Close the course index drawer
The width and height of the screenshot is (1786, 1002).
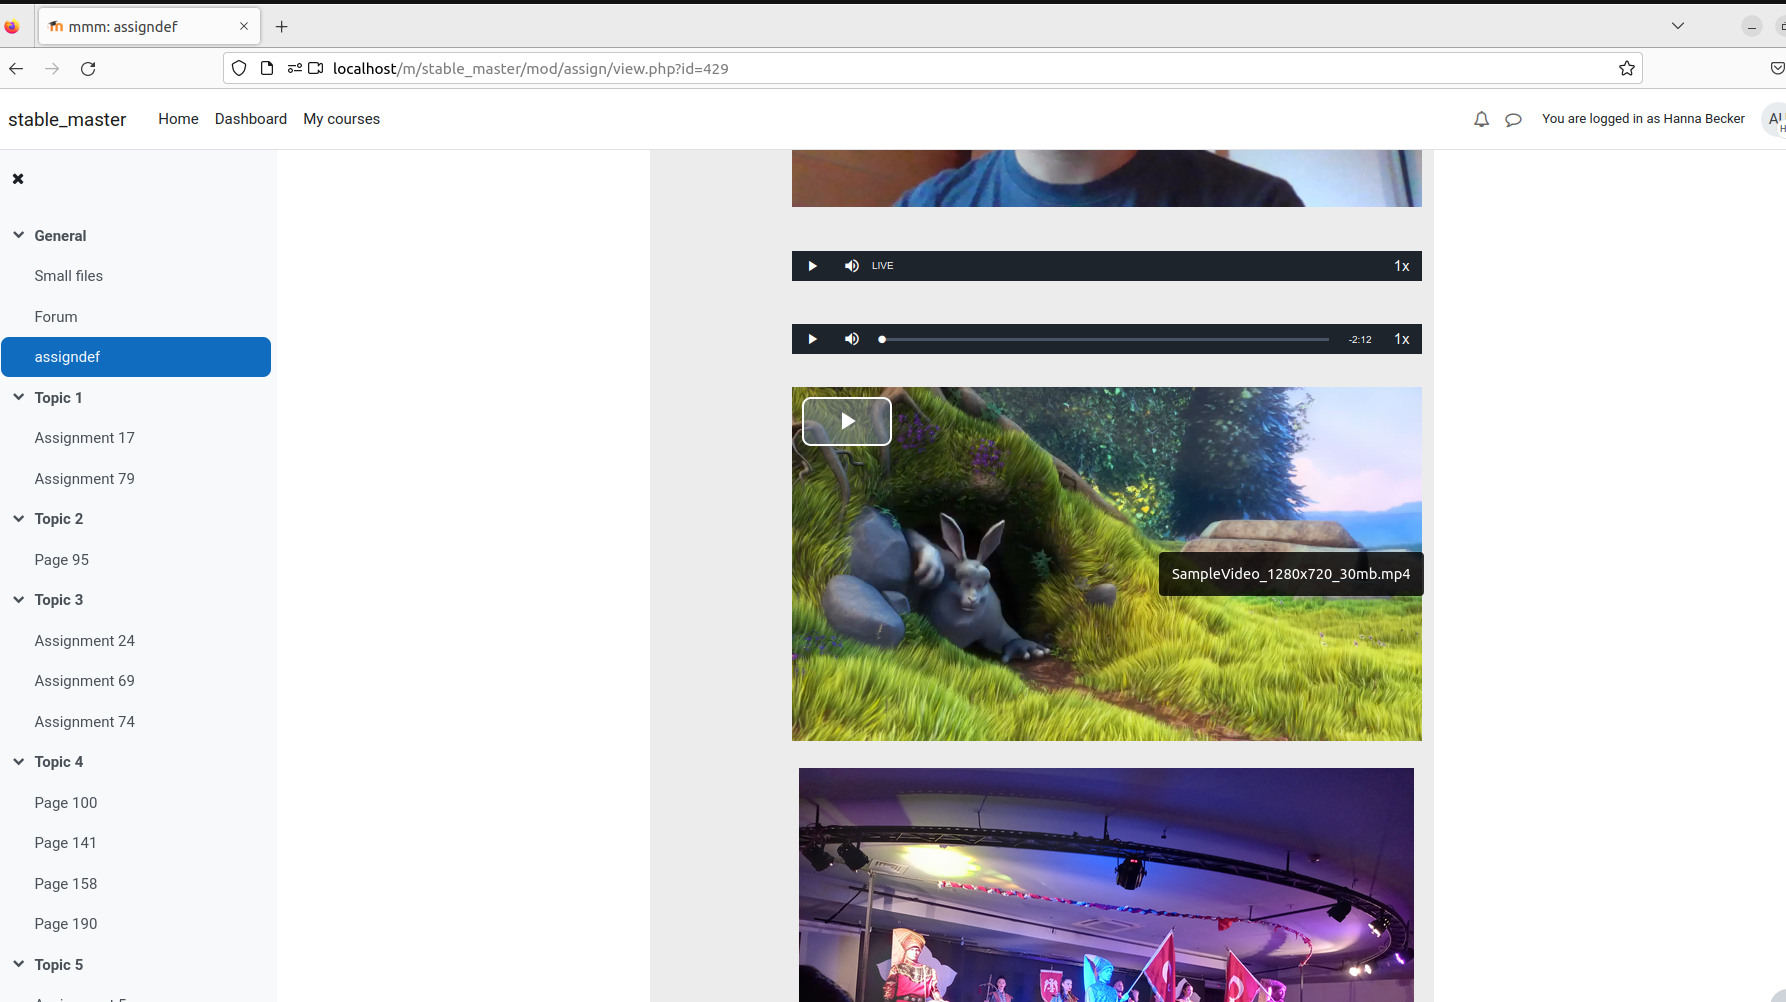tap(18, 179)
